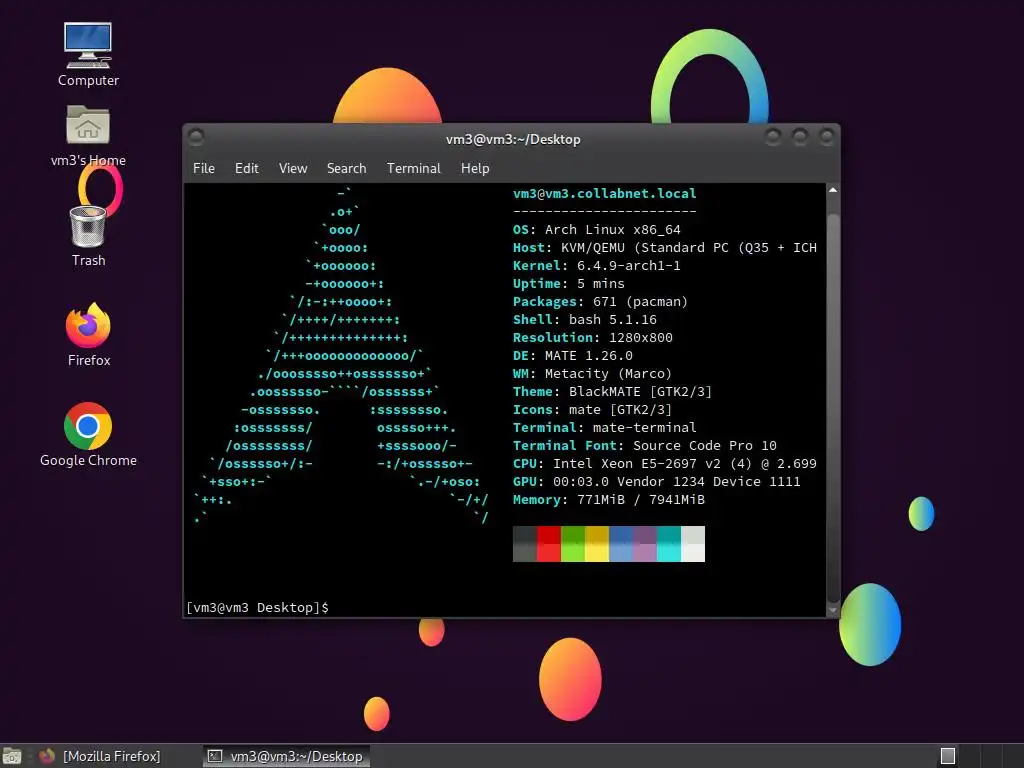Open the Search menu in terminal
This screenshot has width=1024, height=768.
pyautogui.click(x=346, y=168)
